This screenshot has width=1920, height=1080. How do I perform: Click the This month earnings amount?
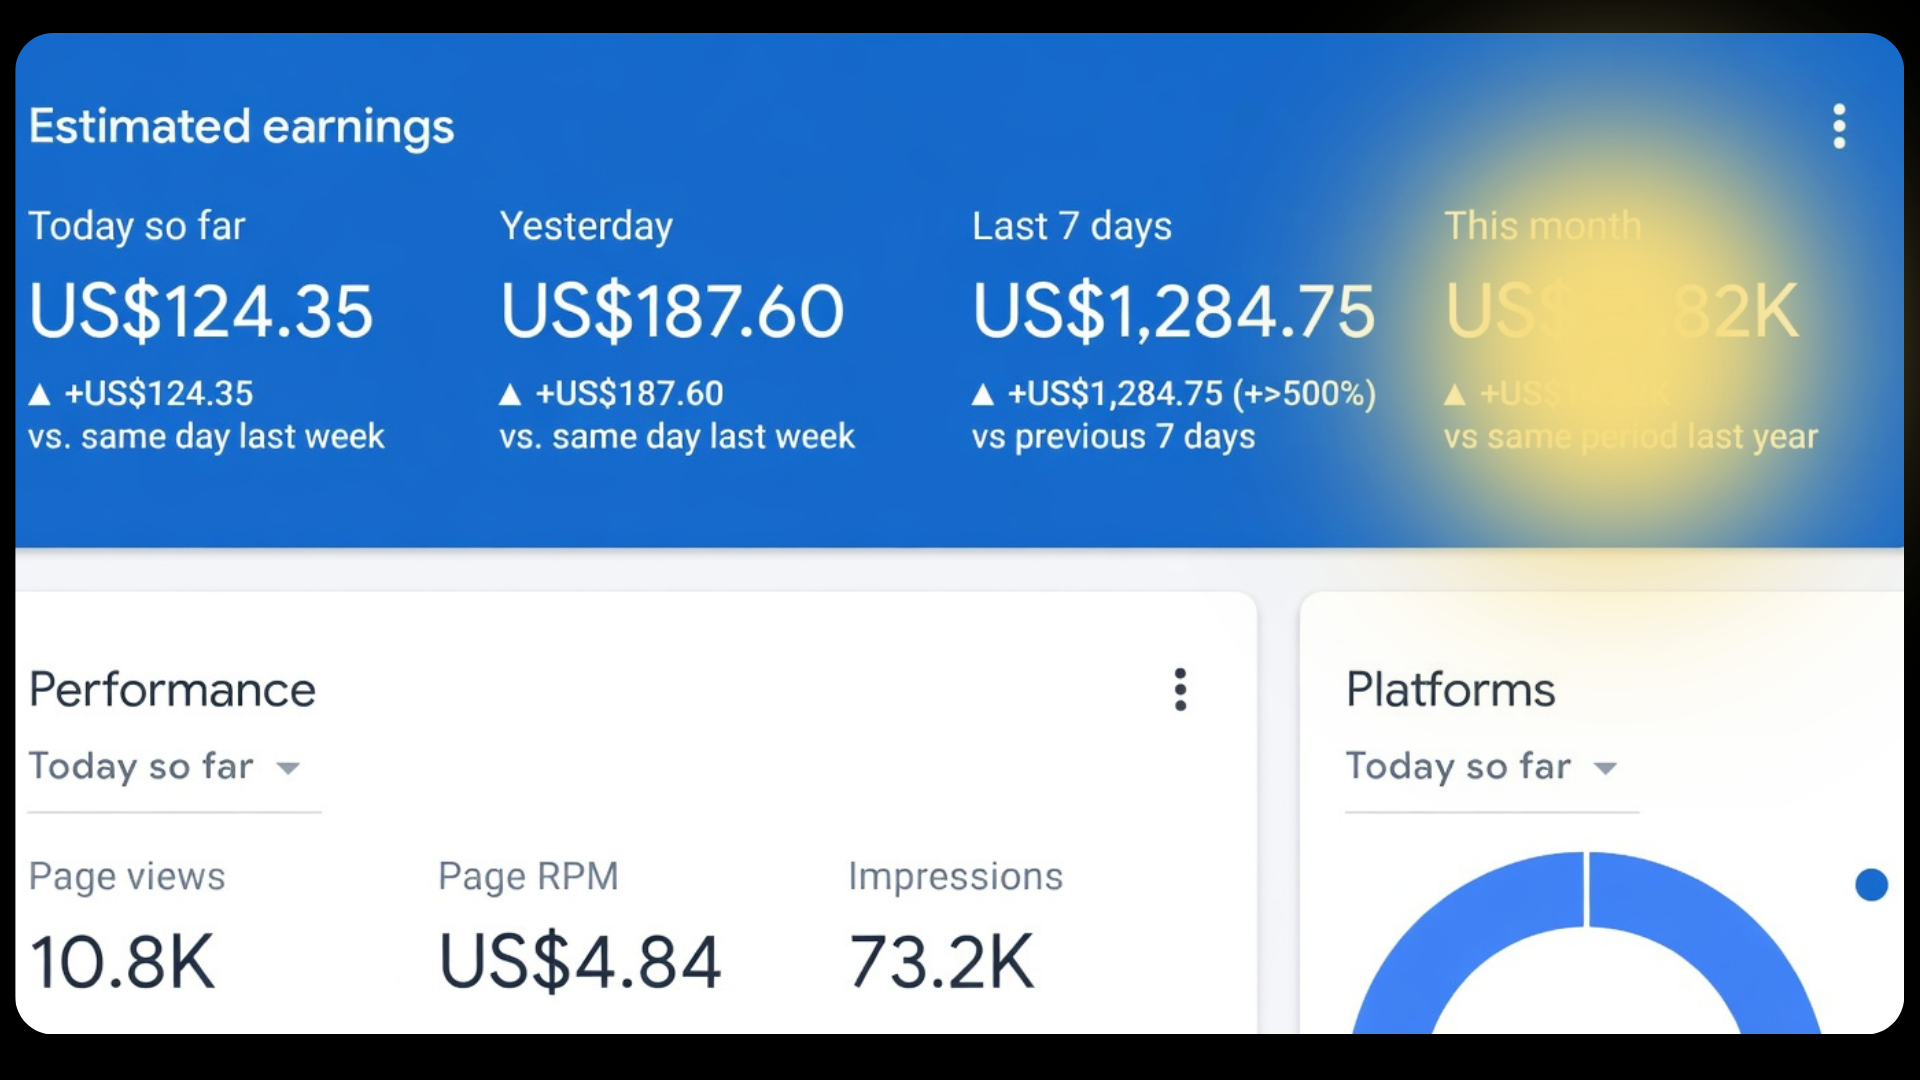[1621, 311]
